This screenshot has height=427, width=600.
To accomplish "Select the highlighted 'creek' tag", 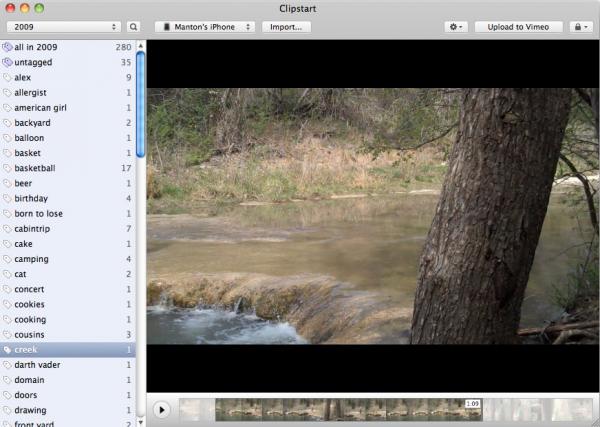I will [68, 350].
